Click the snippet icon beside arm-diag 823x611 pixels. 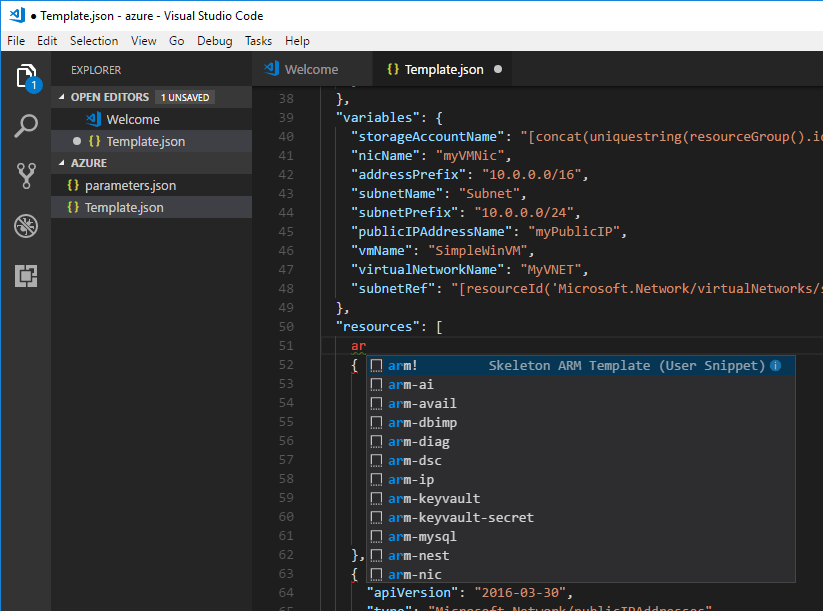(376, 441)
